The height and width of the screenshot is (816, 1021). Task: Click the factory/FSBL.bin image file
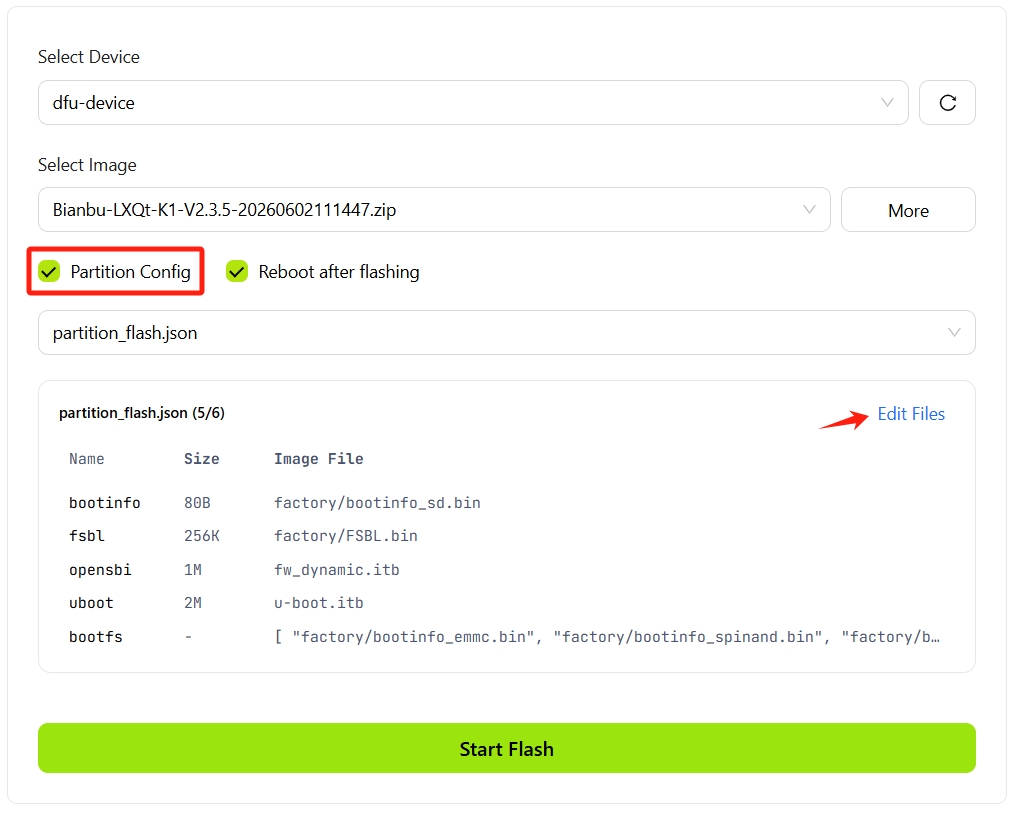click(x=346, y=536)
